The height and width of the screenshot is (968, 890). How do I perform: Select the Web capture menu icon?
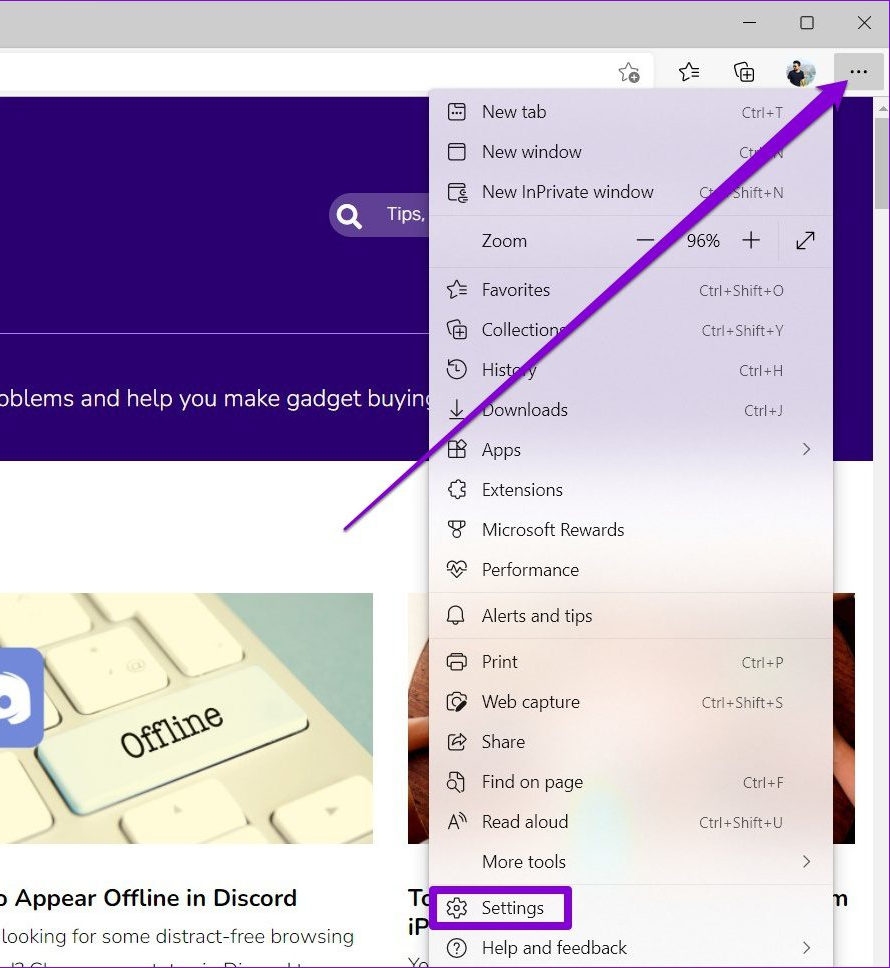click(457, 702)
